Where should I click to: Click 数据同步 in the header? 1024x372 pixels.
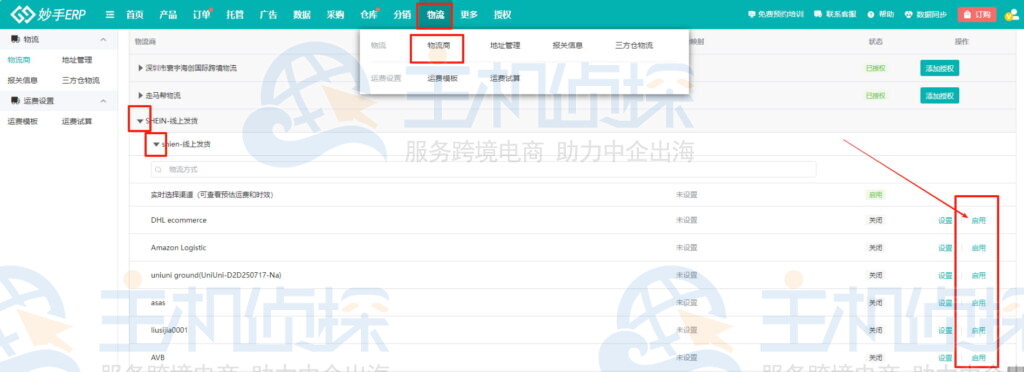tap(926, 14)
